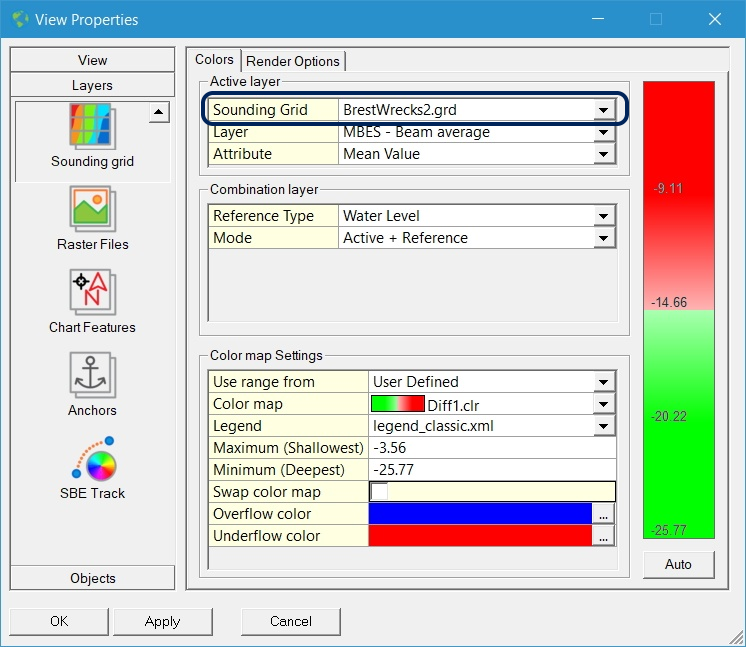Toggle the Swap color map checkbox
This screenshot has width=746, height=647.
pyautogui.click(x=379, y=492)
